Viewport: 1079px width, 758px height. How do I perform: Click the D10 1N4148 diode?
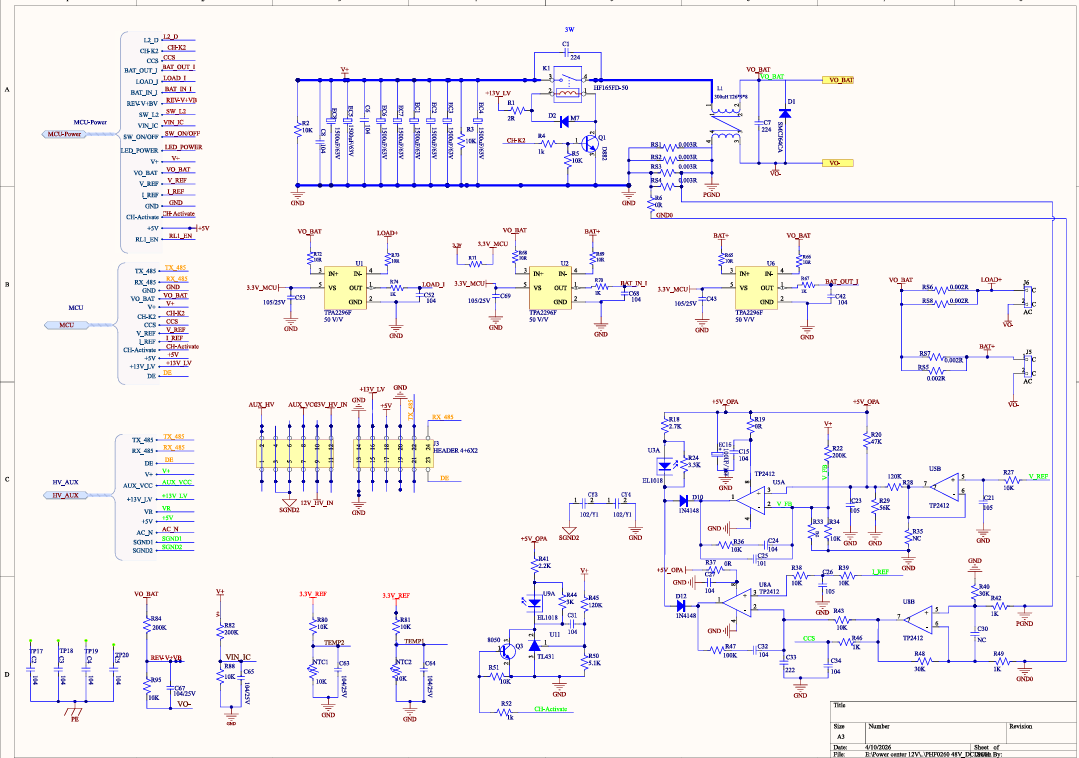click(685, 500)
